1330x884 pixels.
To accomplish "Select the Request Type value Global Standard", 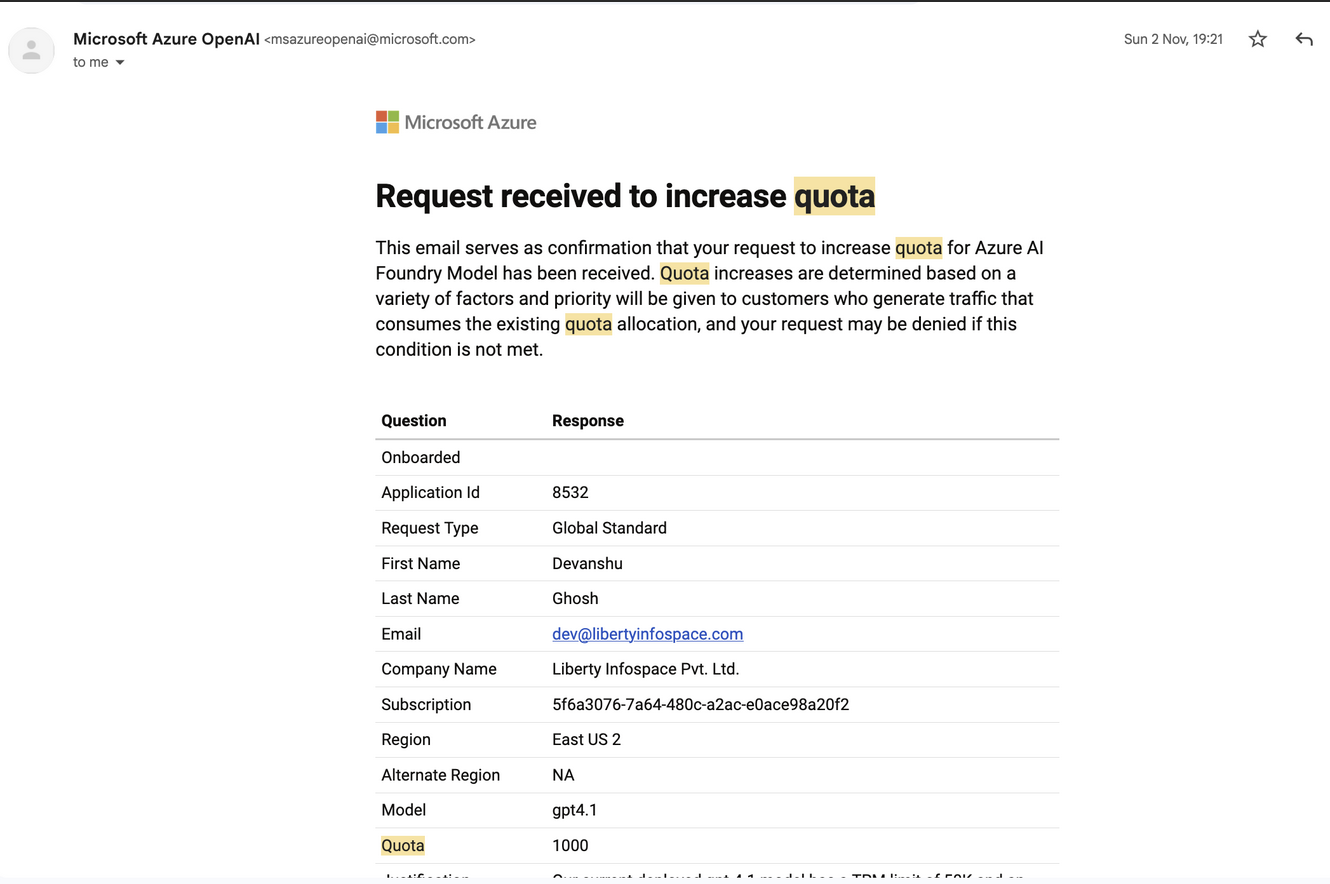I will click(x=609, y=527).
